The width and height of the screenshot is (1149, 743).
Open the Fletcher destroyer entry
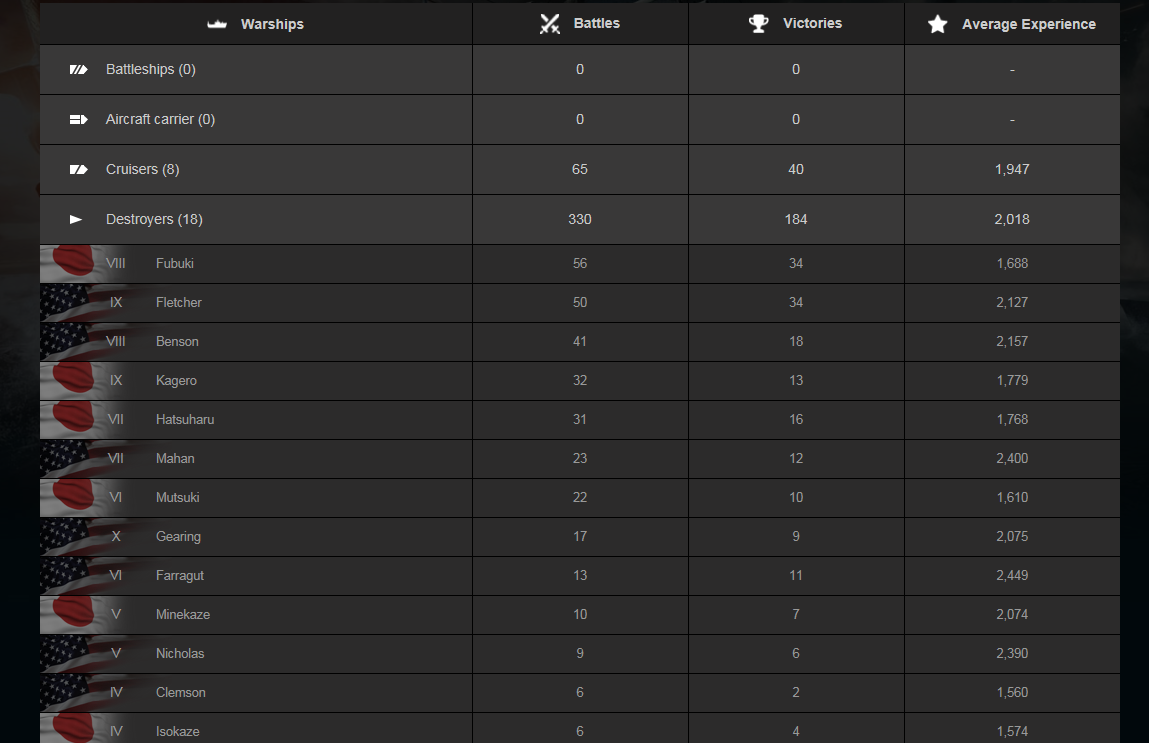tap(580, 303)
